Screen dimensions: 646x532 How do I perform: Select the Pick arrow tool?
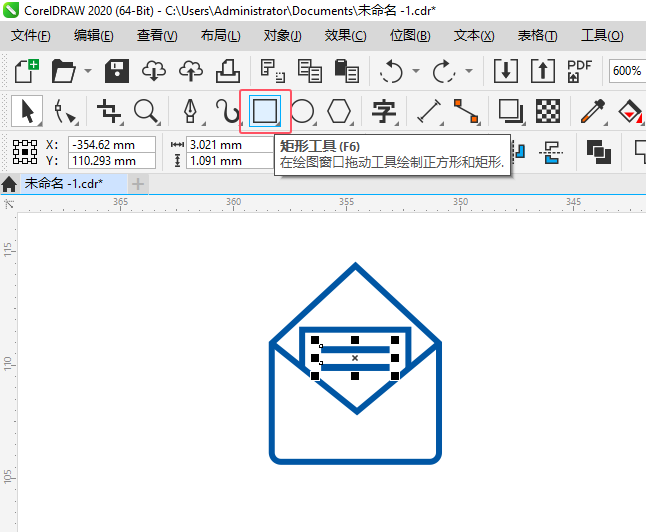(x=27, y=111)
